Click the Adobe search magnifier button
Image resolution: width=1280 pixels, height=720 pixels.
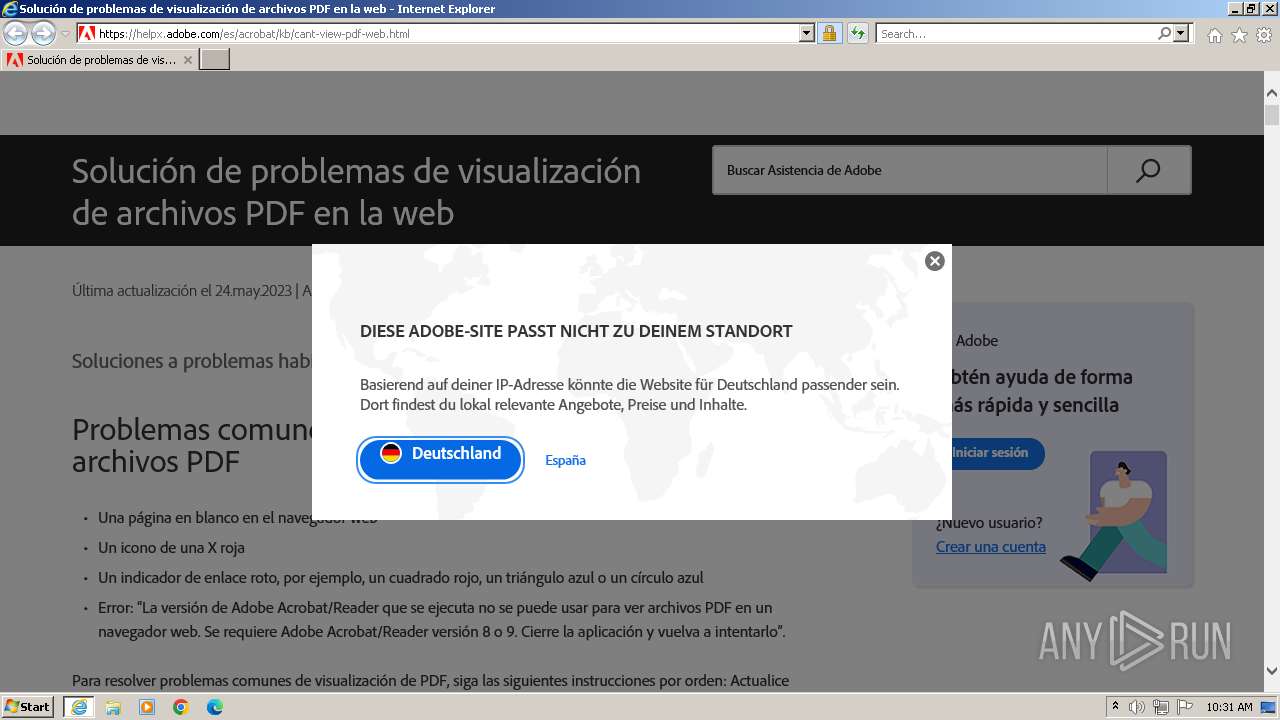[x=1149, y=170]
